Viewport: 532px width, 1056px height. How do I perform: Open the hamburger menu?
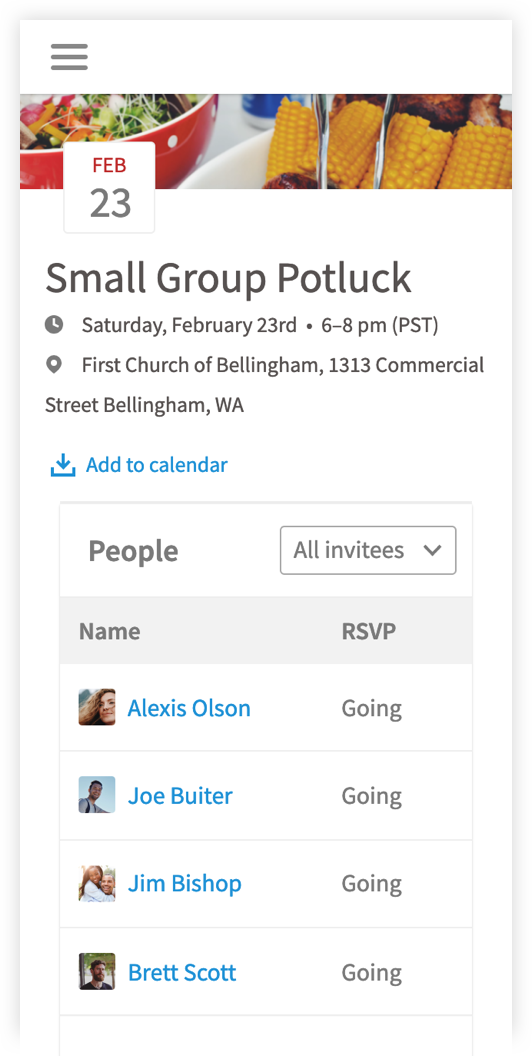pyautogui.click(x=69, y=57)
